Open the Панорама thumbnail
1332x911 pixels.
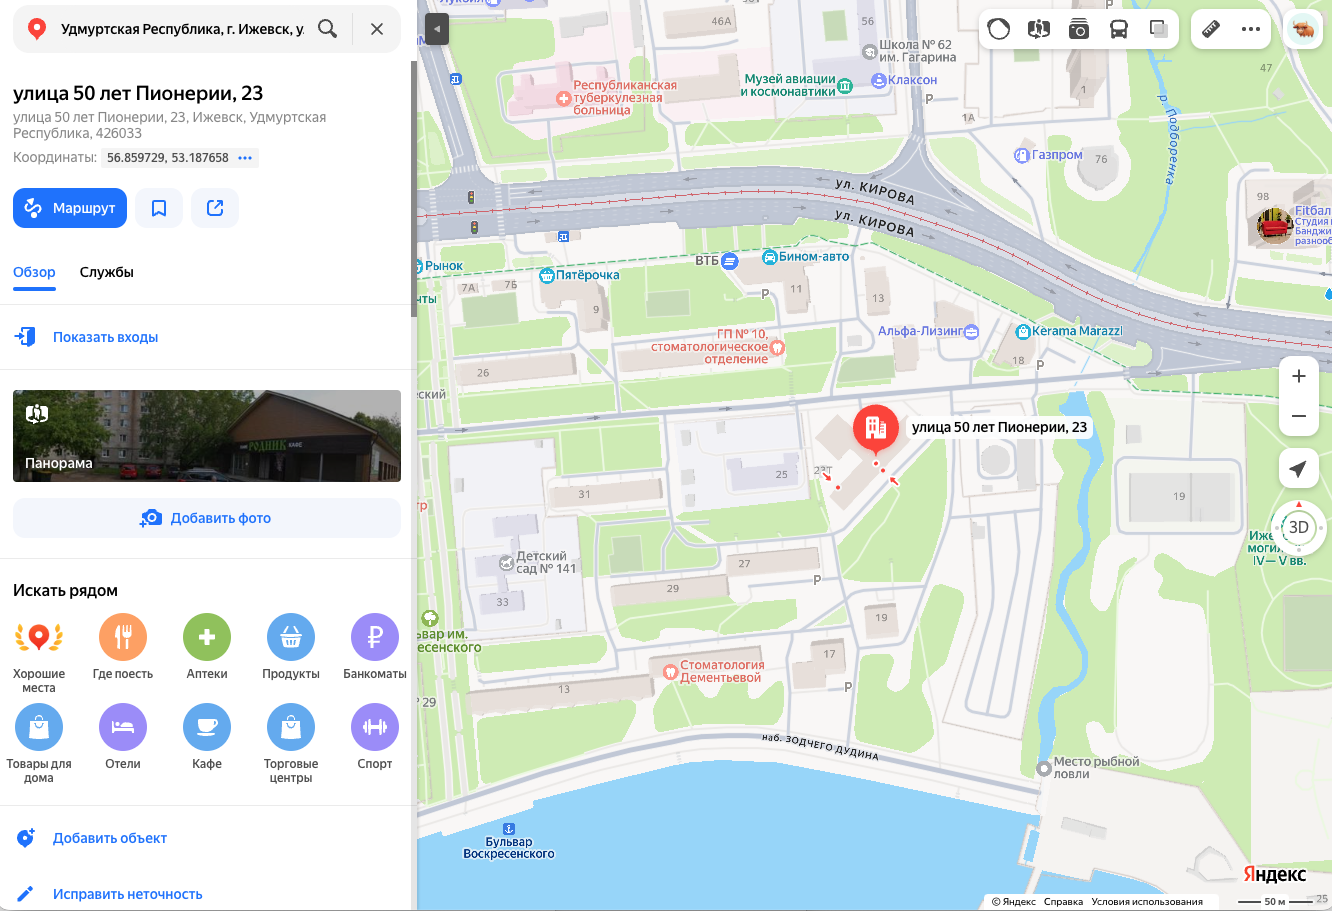click(x=207, y=436)
